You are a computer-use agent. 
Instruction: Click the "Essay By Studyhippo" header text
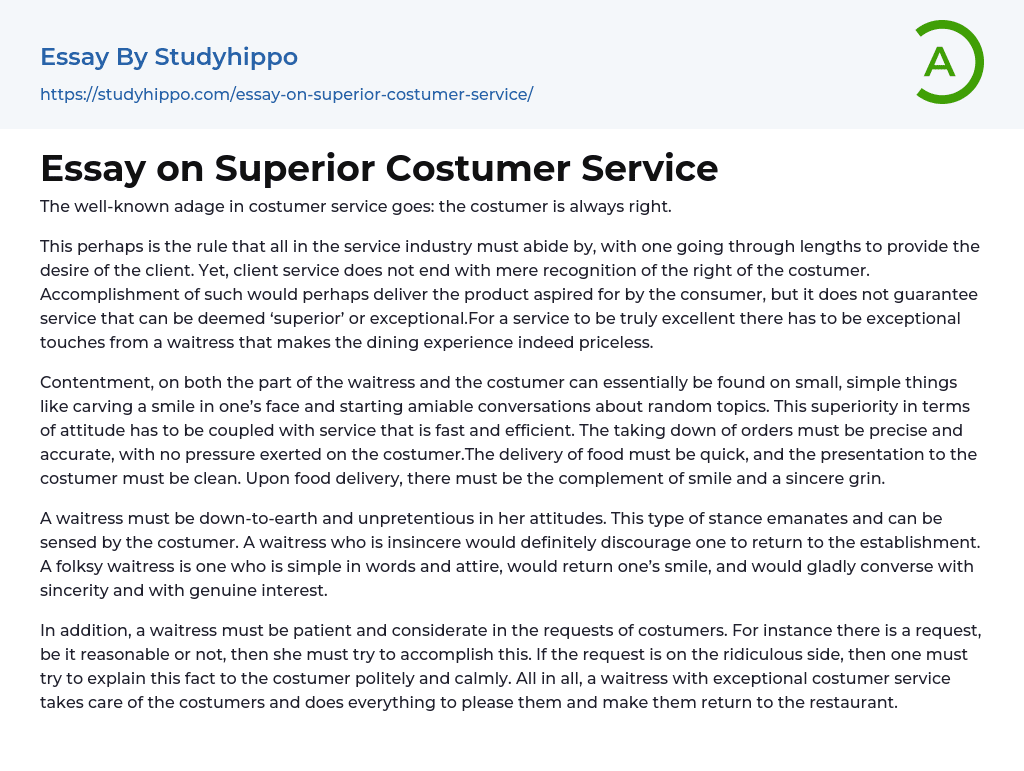[169, 57]
